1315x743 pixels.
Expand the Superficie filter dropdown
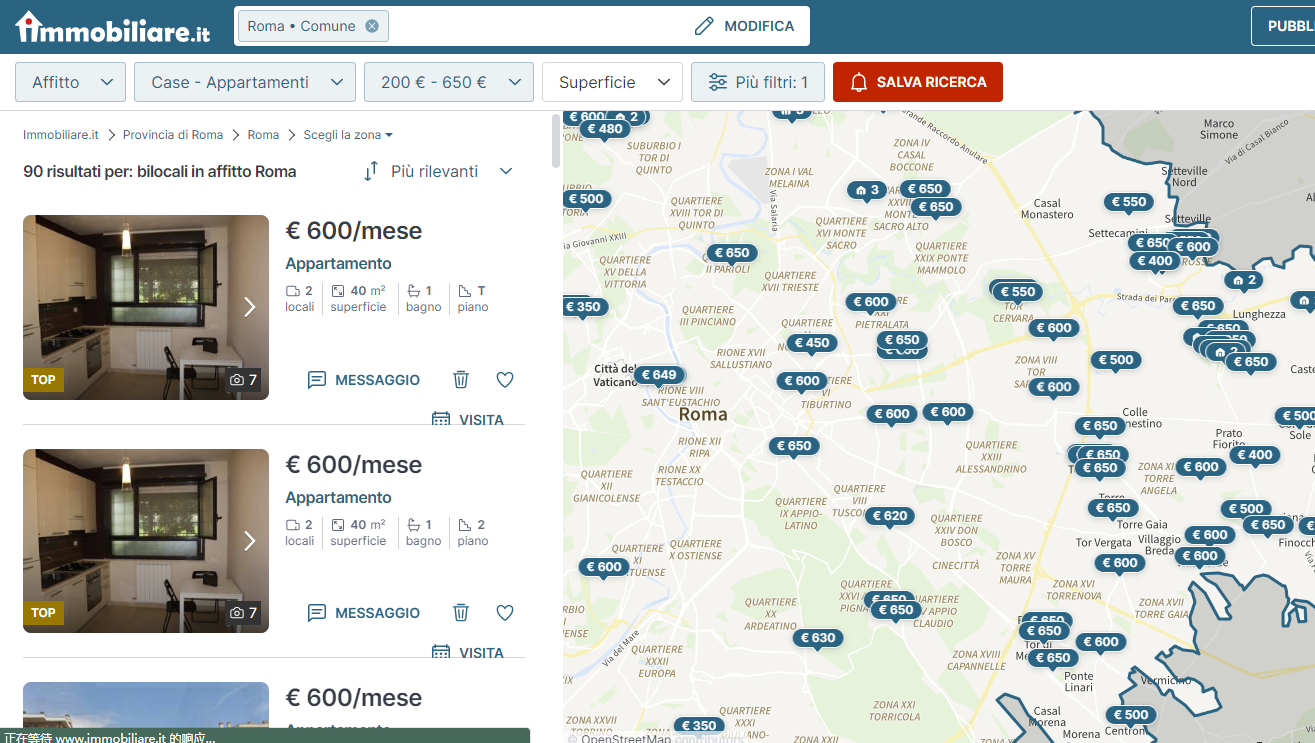coord(612,82)
